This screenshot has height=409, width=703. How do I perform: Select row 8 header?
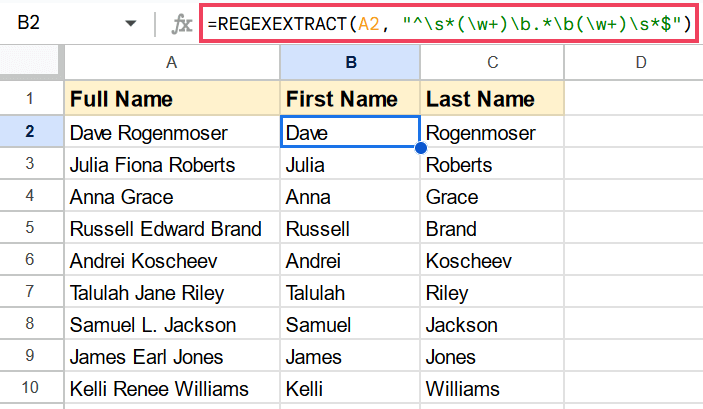coord(31,323)
